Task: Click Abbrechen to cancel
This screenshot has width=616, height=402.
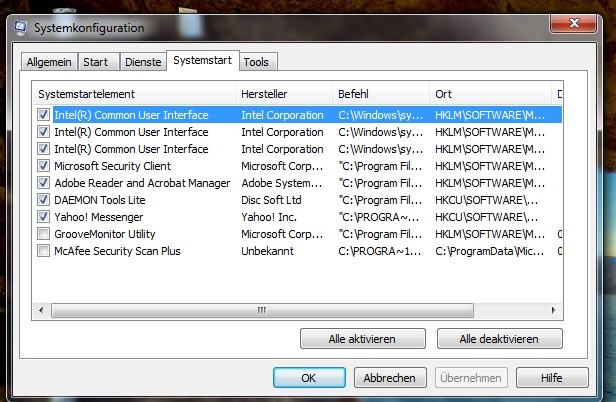Action: pos(390,378)
